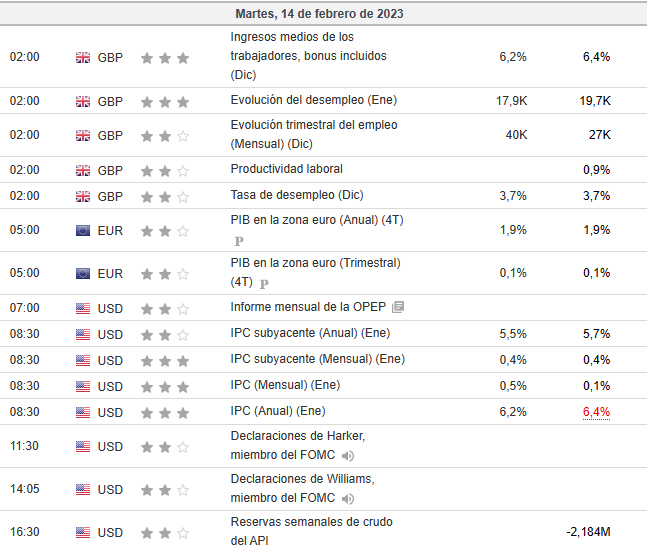Image resolution: width=647 pixels, height=550 pixels.
Task: Click the three-star rating for IPC subyacente (Anual)
Action: [165, 334]
